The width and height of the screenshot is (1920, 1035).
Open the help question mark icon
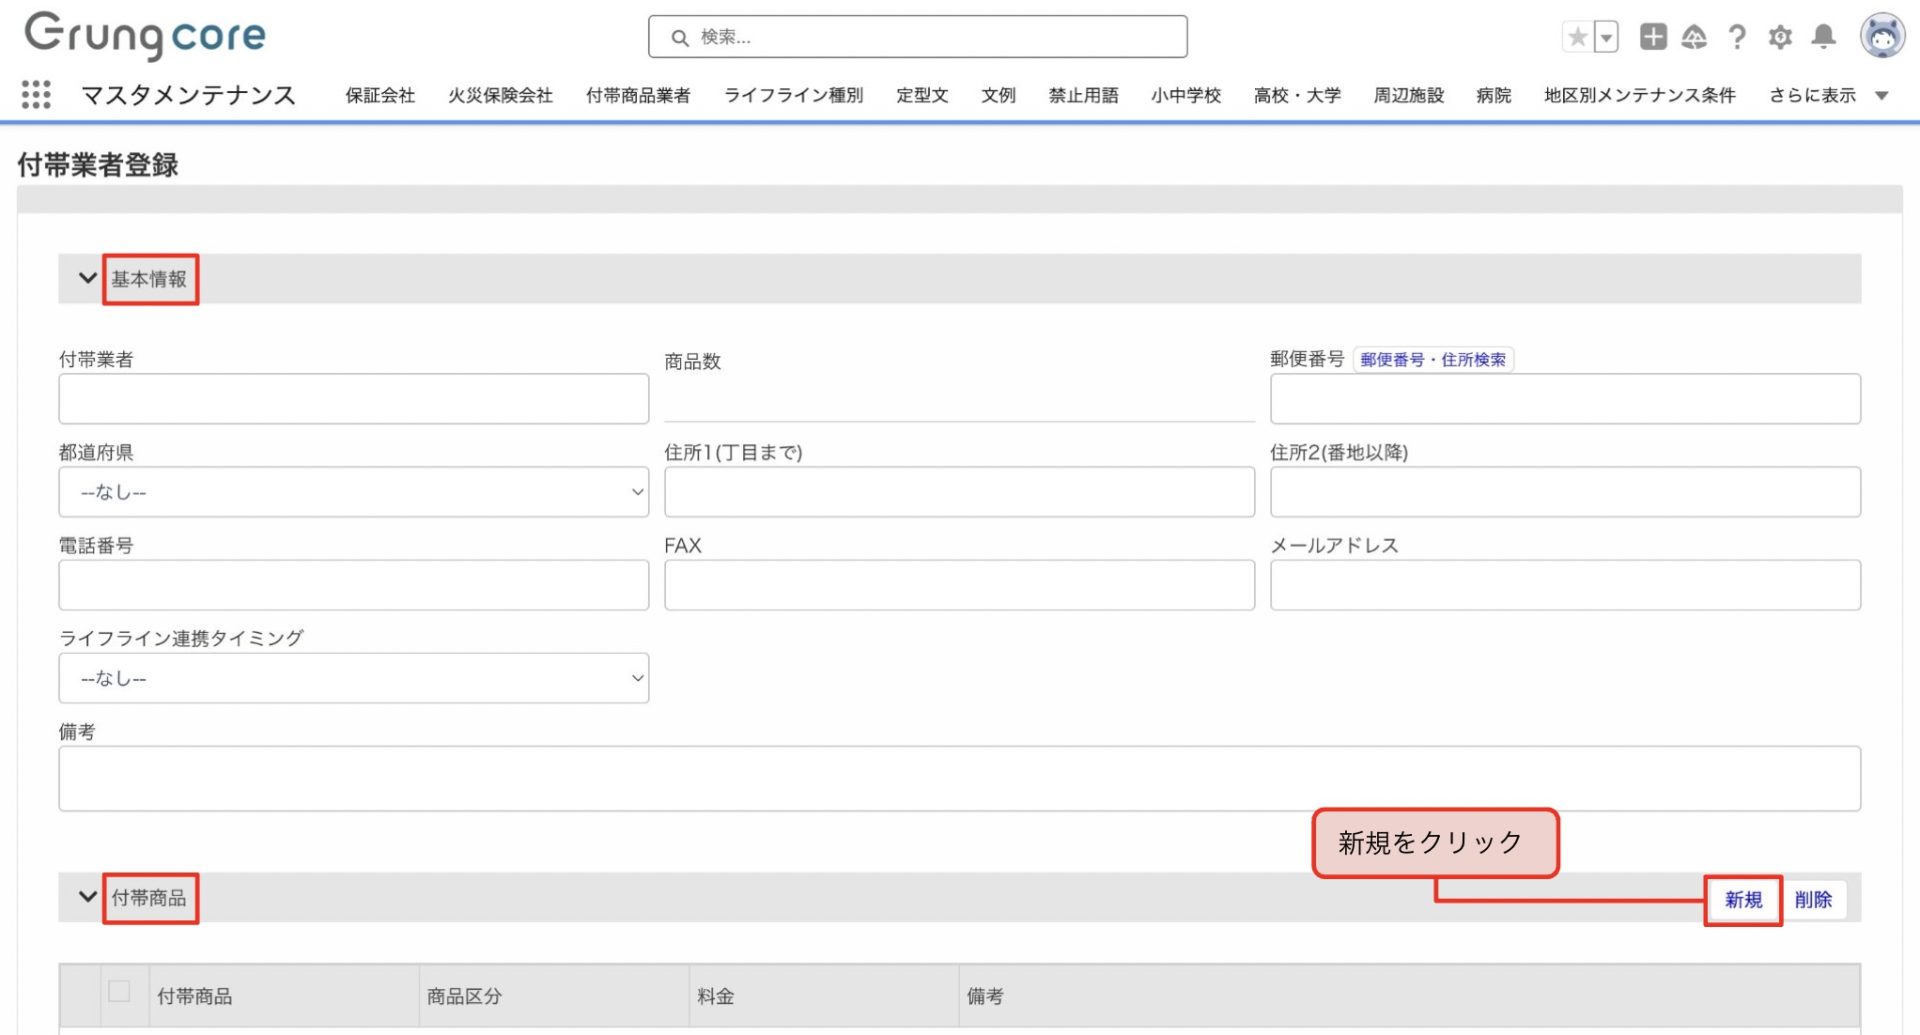point(1737,38)
